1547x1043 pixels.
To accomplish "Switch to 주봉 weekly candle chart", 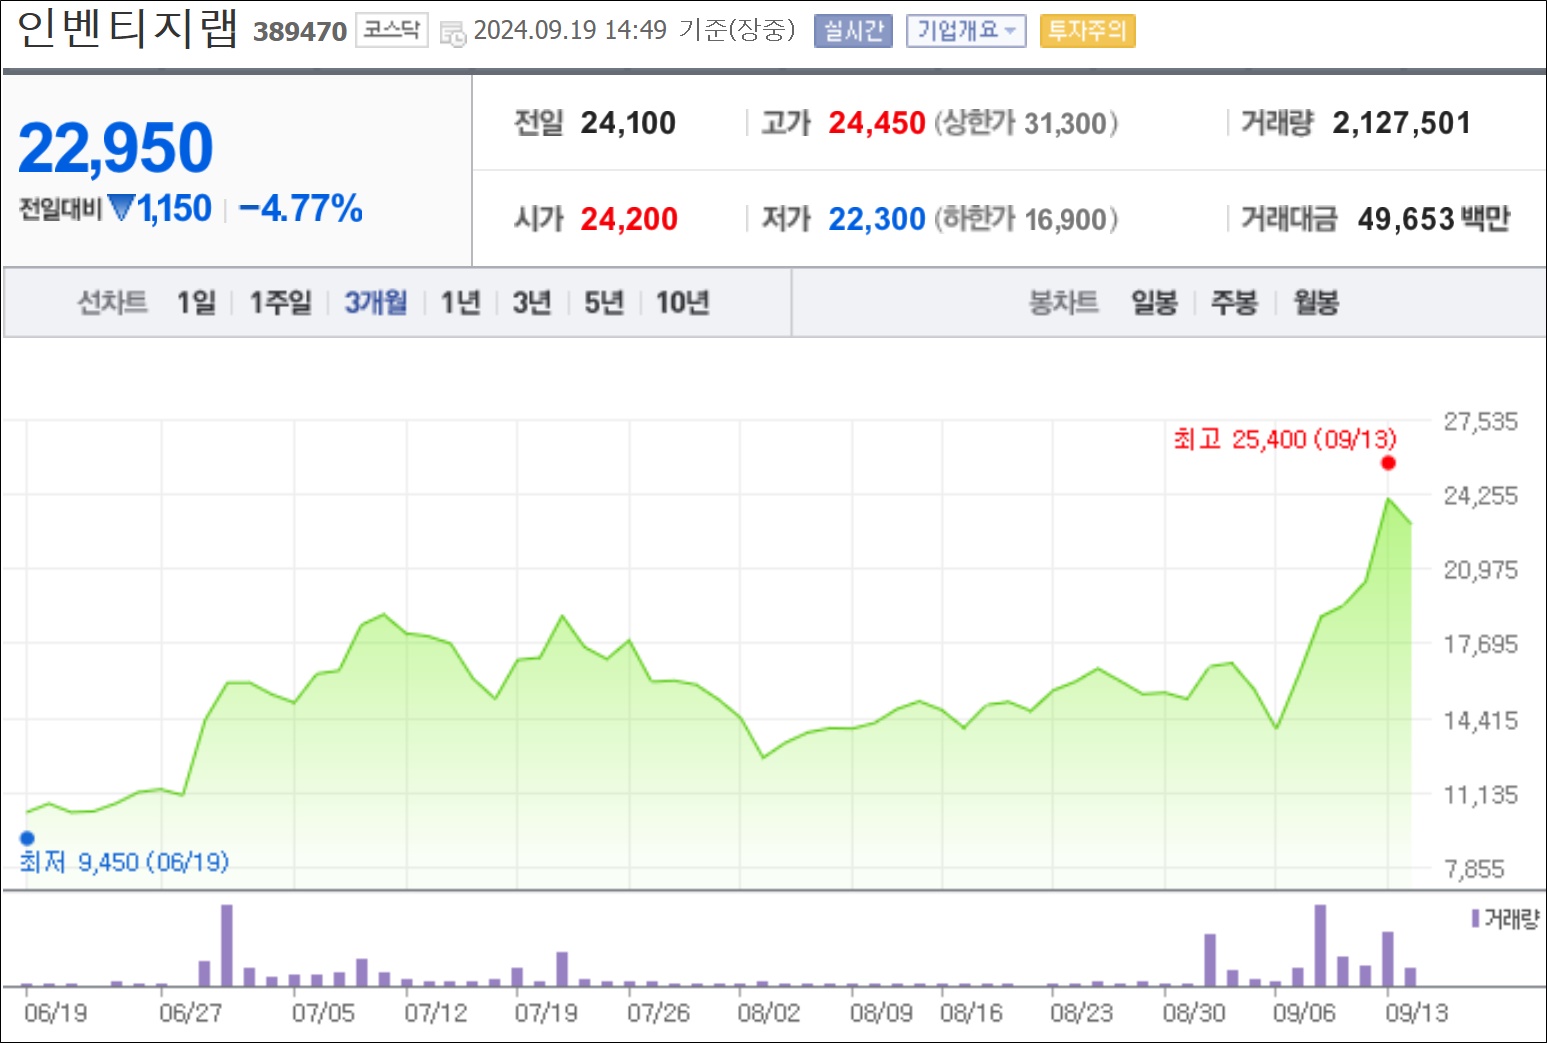I will point(1234,302).
